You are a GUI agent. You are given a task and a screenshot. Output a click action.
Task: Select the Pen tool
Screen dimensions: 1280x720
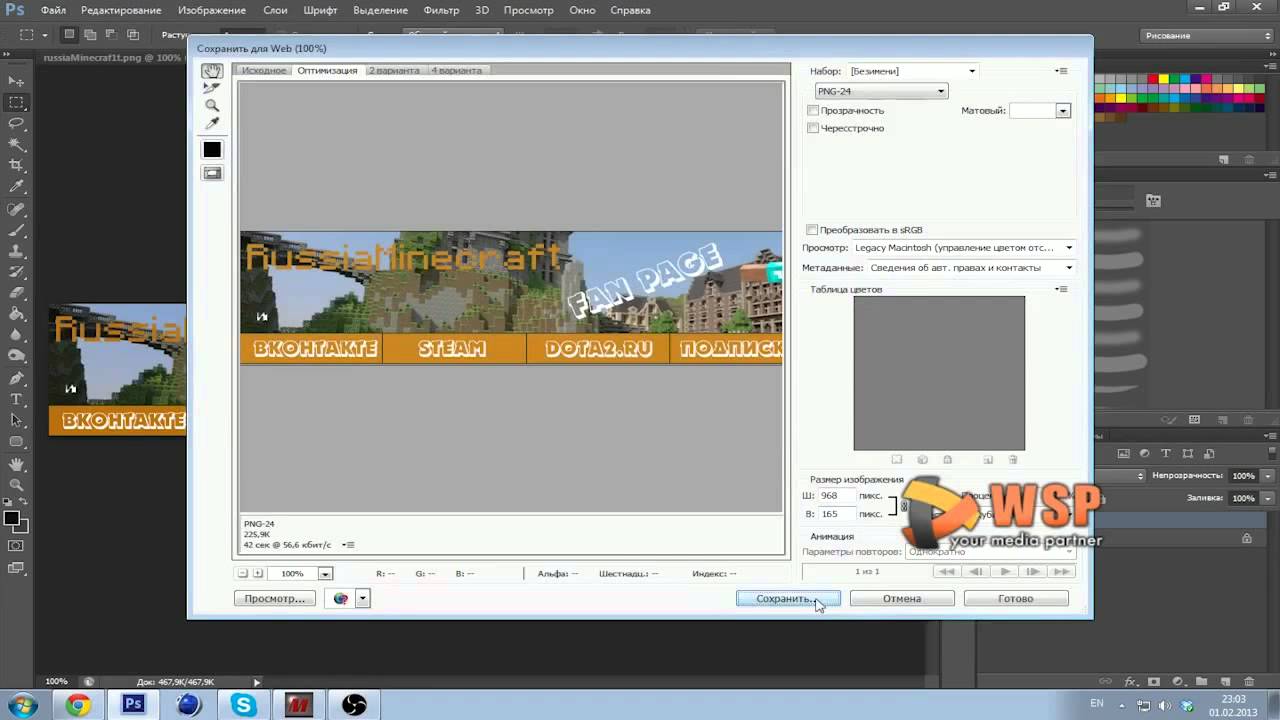coord(16,378)
